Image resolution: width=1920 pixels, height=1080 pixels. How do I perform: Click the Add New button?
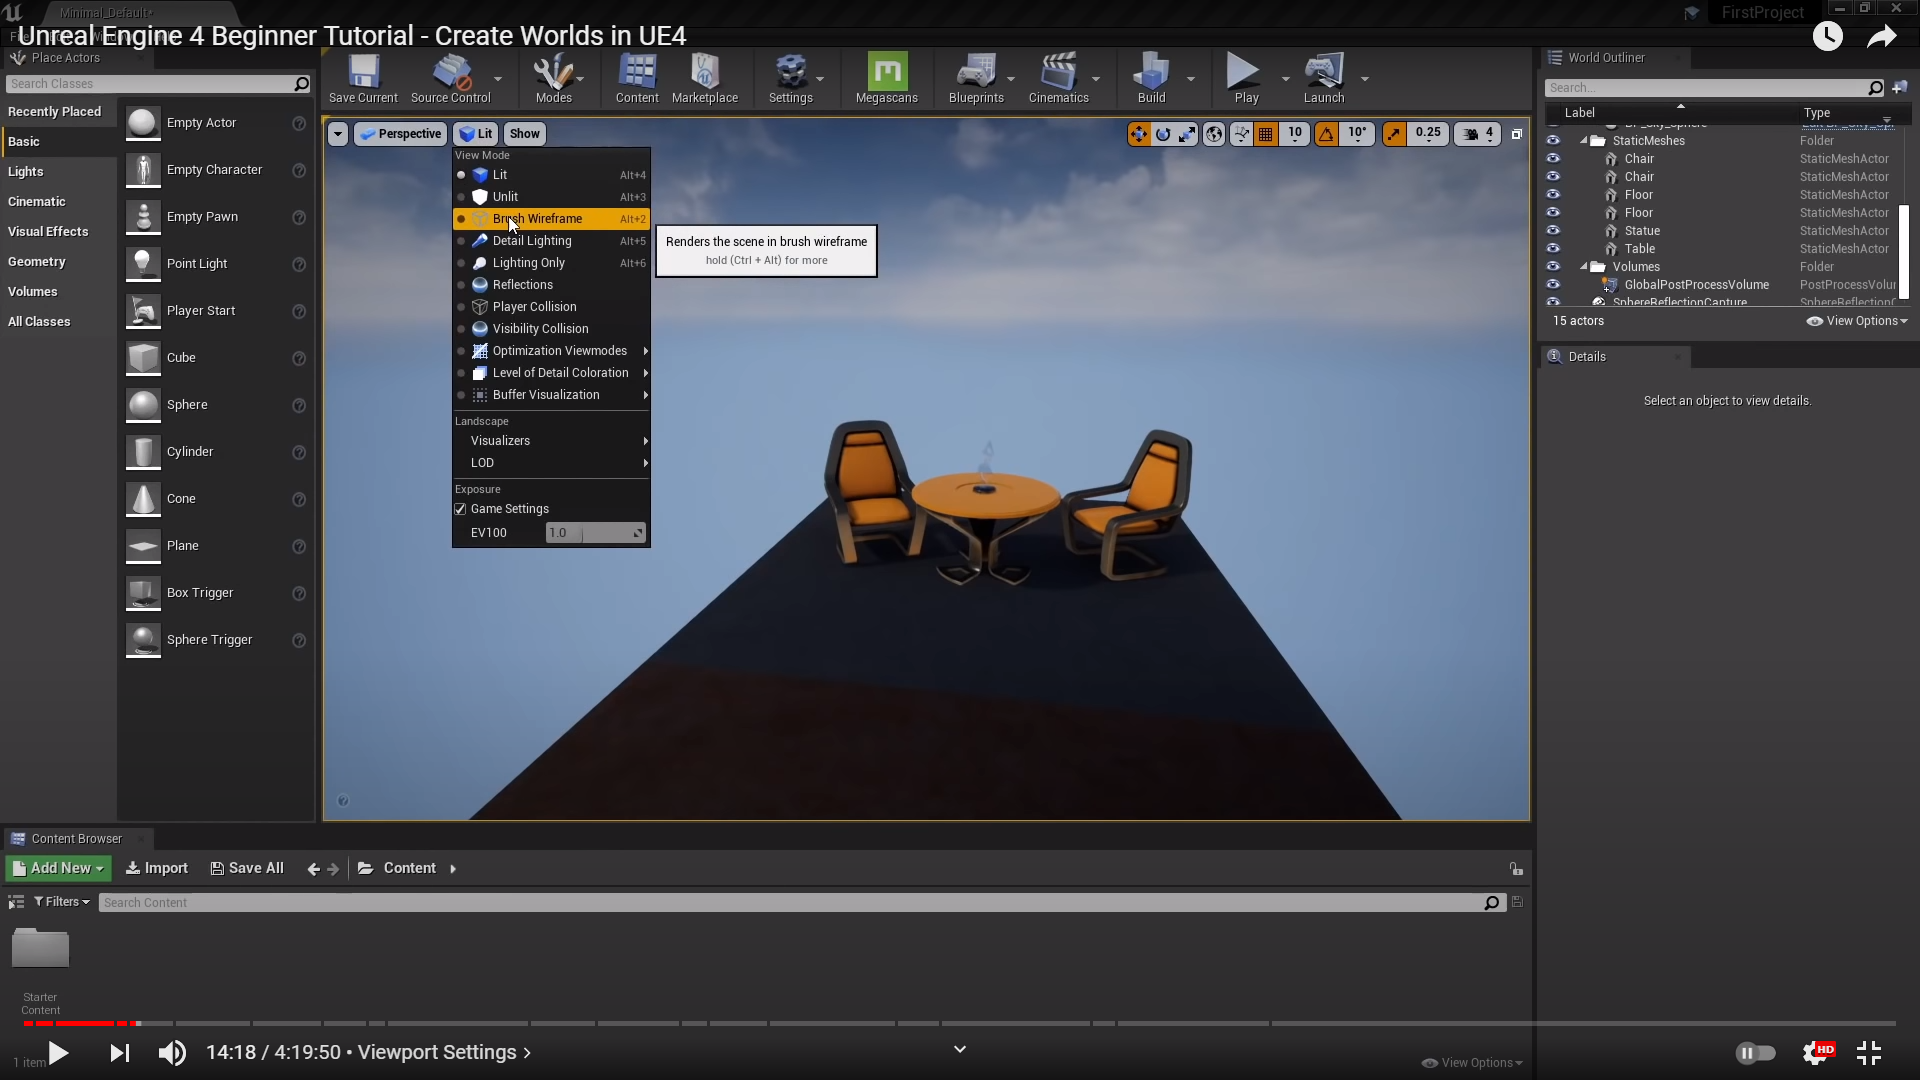pos(59,868)
